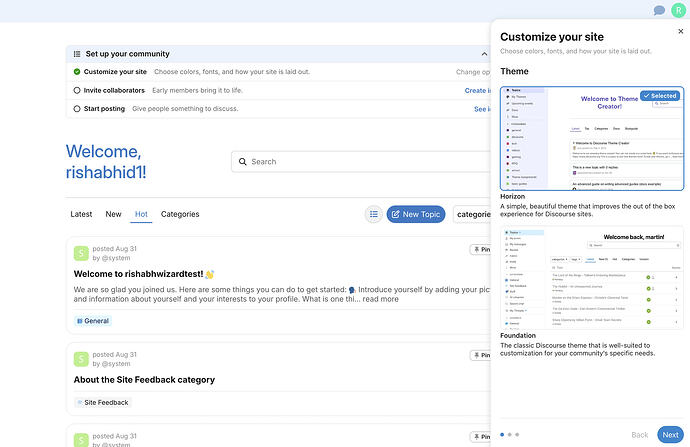Screen dimensions: 690x447
Task: Switch to the New tab
Action: click(113, 214)
